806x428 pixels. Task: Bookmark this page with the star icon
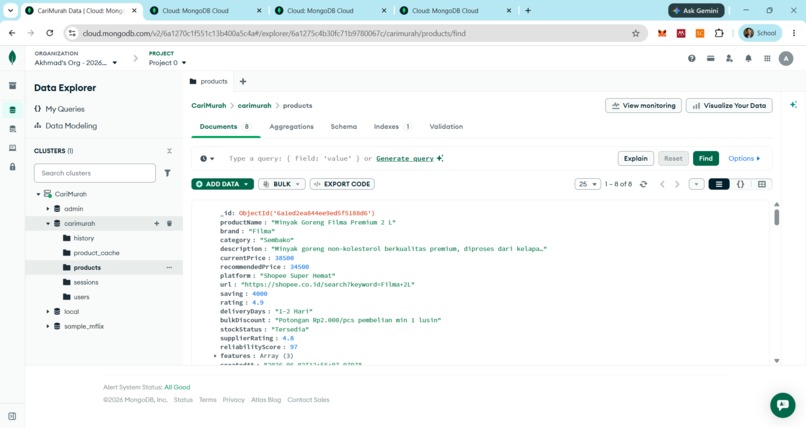coord(636,33)
